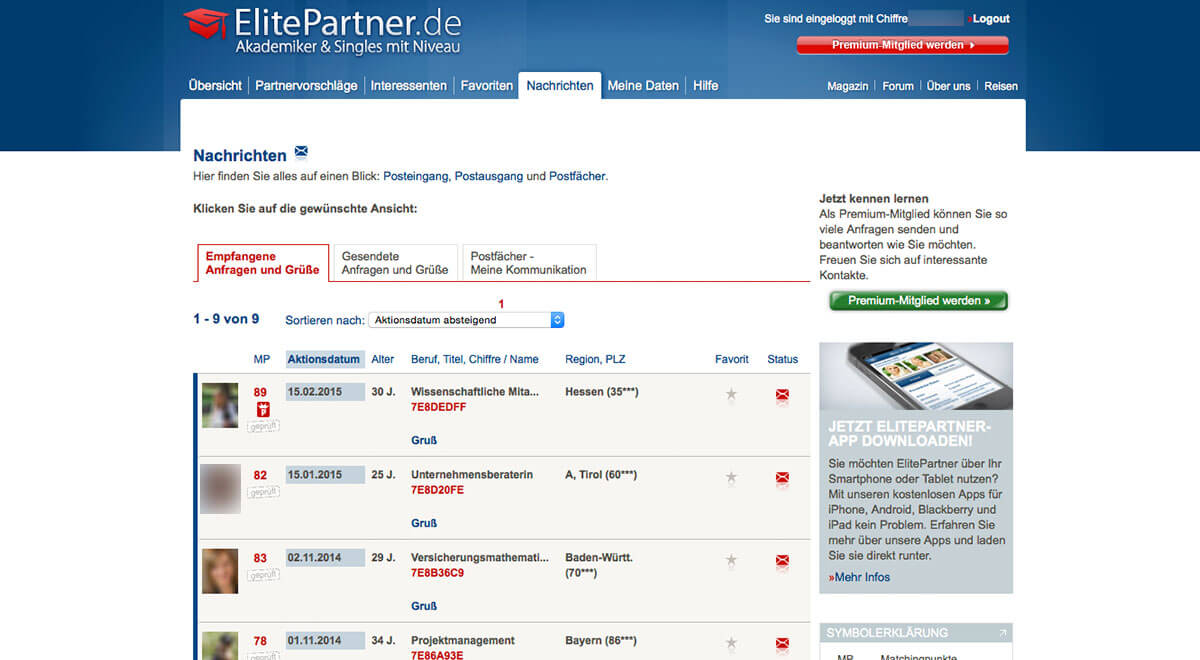1200x660 pixels.
Task: Open blurred photo of Tirol member
Action: [x=220, y=489]
